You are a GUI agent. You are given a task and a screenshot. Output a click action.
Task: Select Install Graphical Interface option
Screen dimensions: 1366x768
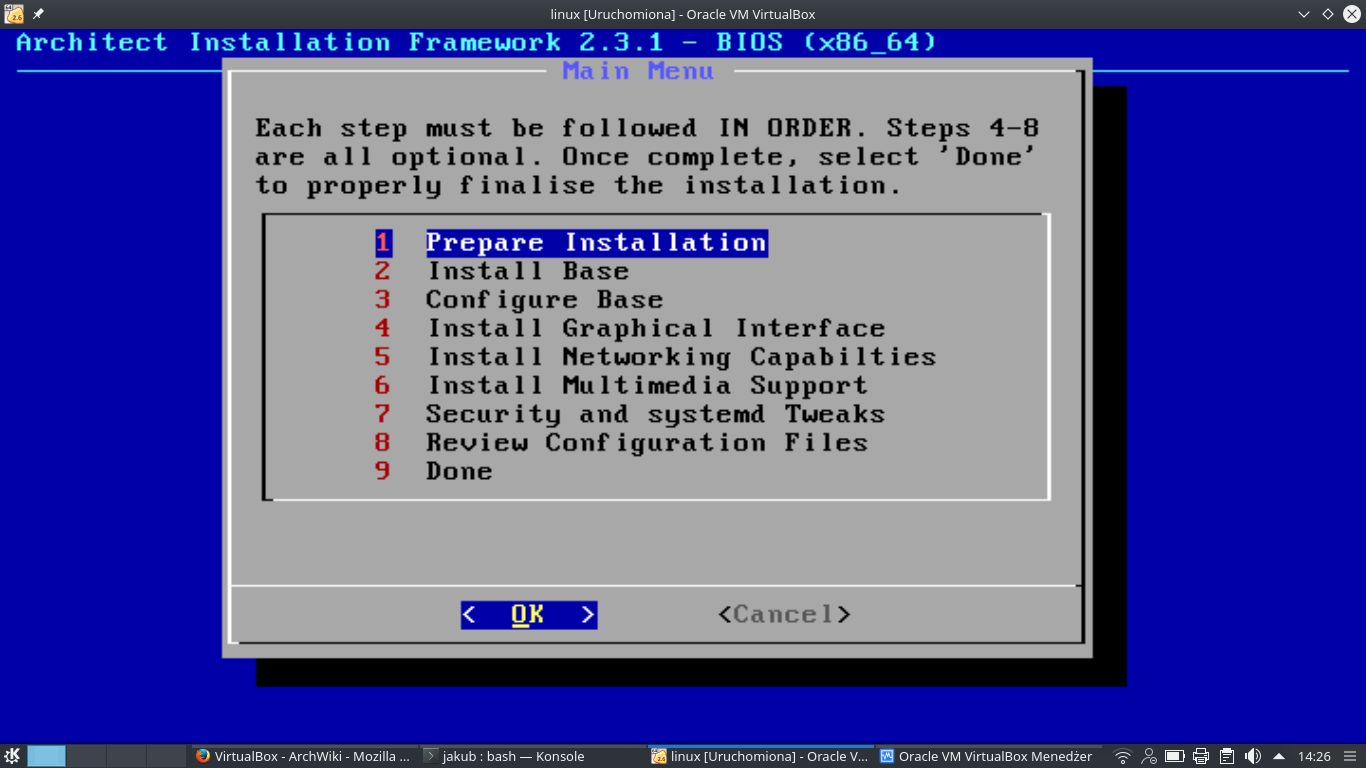(630, 328)
